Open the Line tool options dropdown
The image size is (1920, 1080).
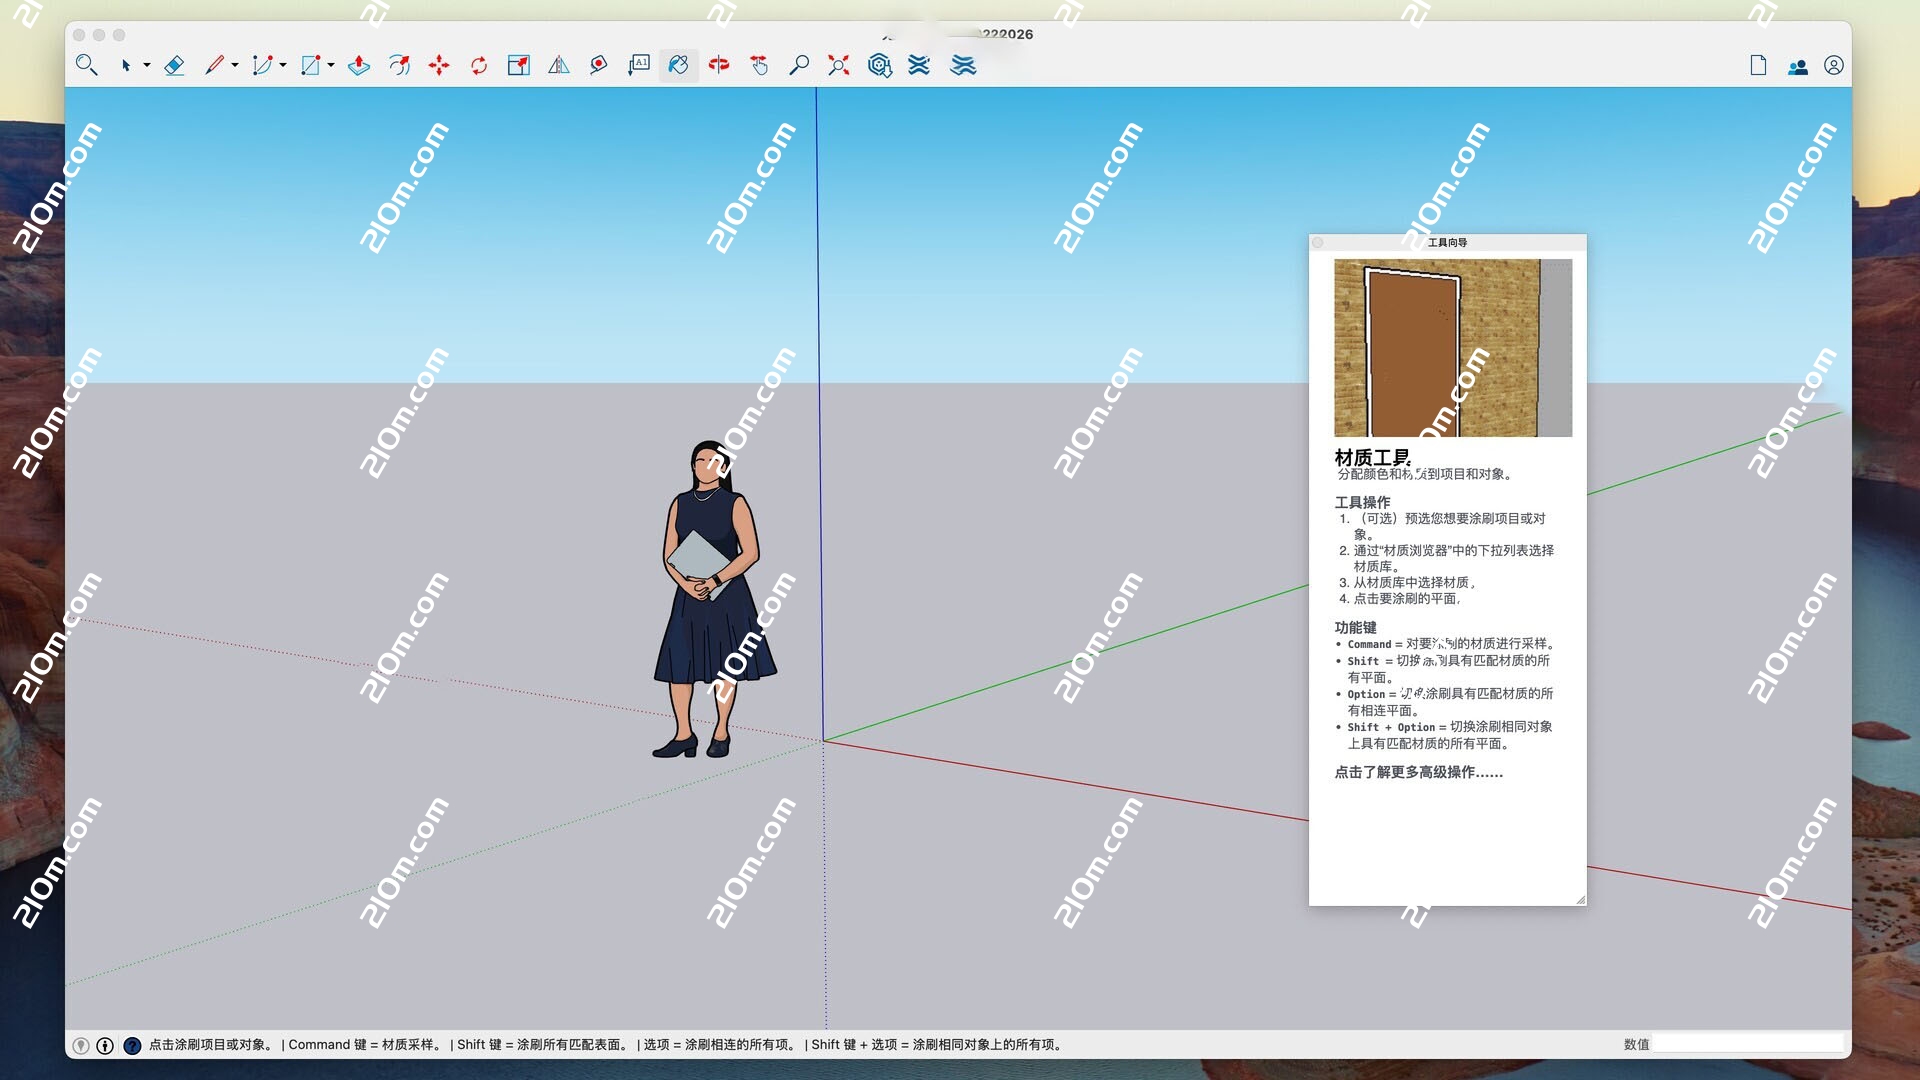(235, 66)
